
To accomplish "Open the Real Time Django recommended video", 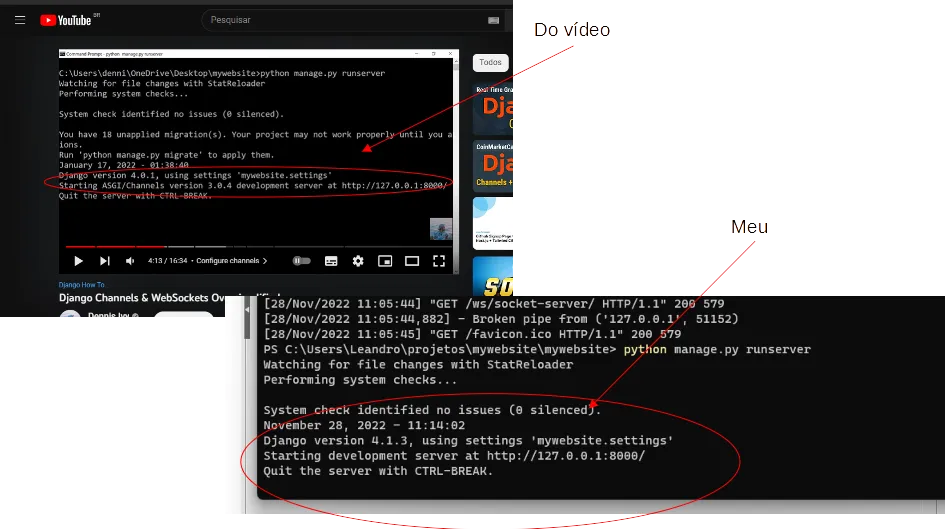I will tap(495, 107).
